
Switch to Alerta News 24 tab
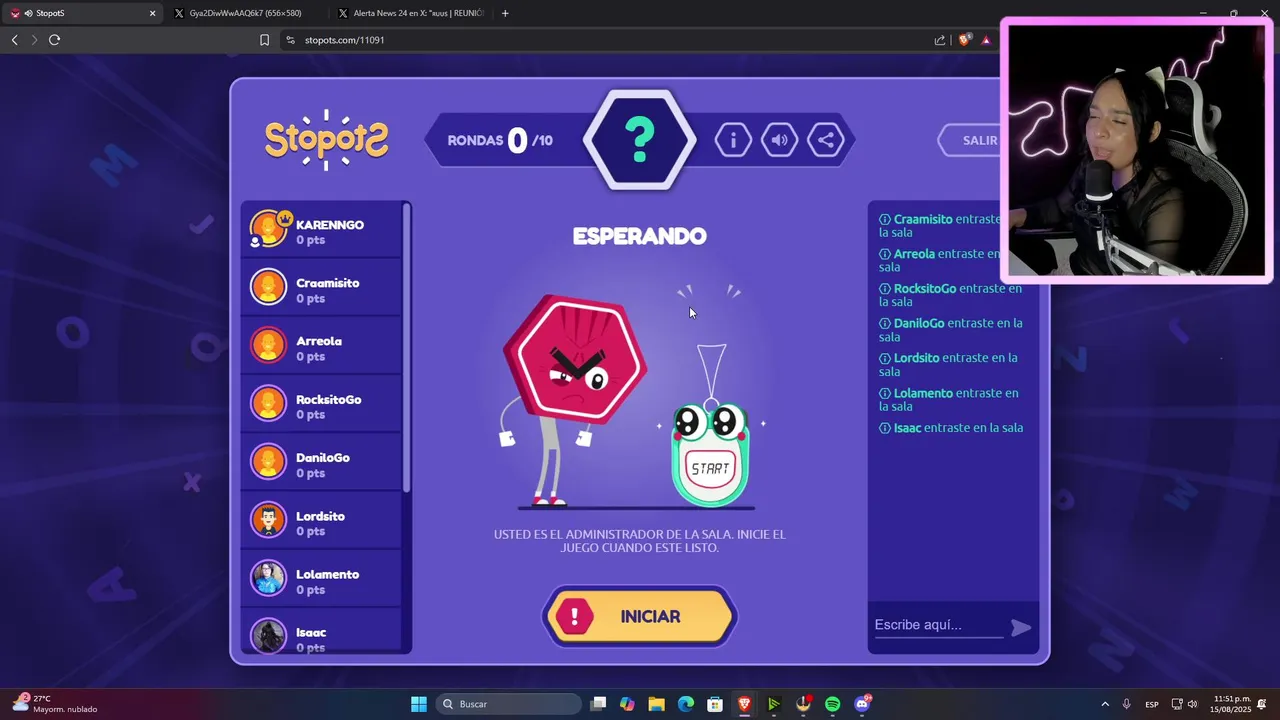(410, 13)
